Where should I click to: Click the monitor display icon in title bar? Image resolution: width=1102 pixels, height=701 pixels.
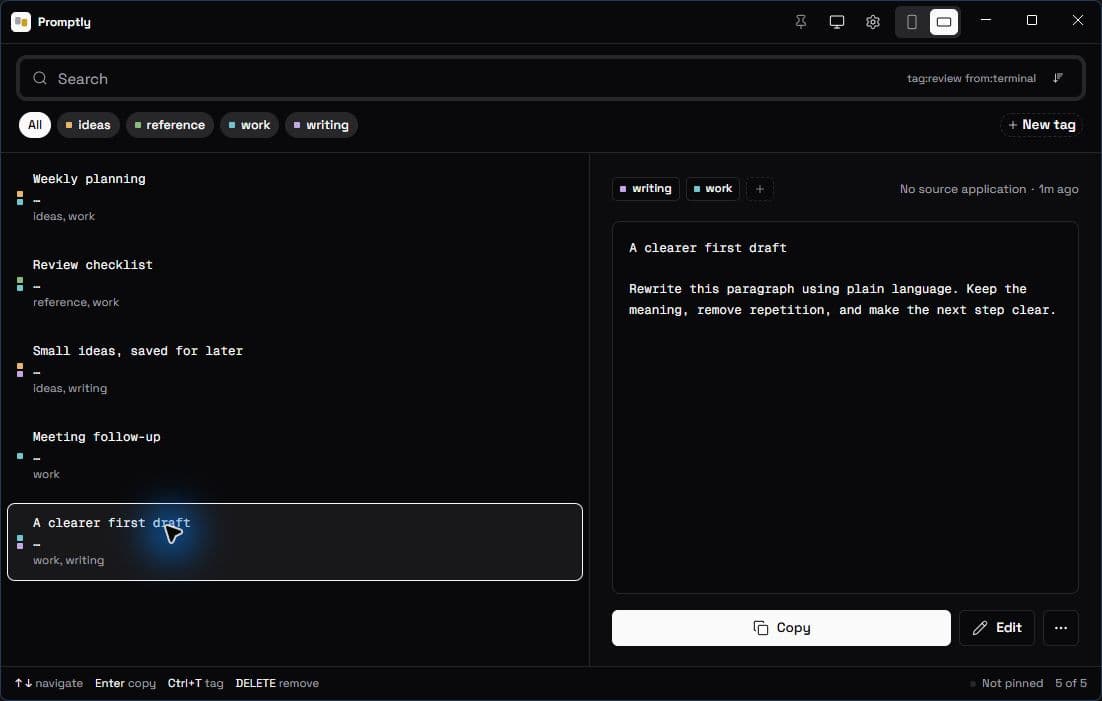pos(836,22)
